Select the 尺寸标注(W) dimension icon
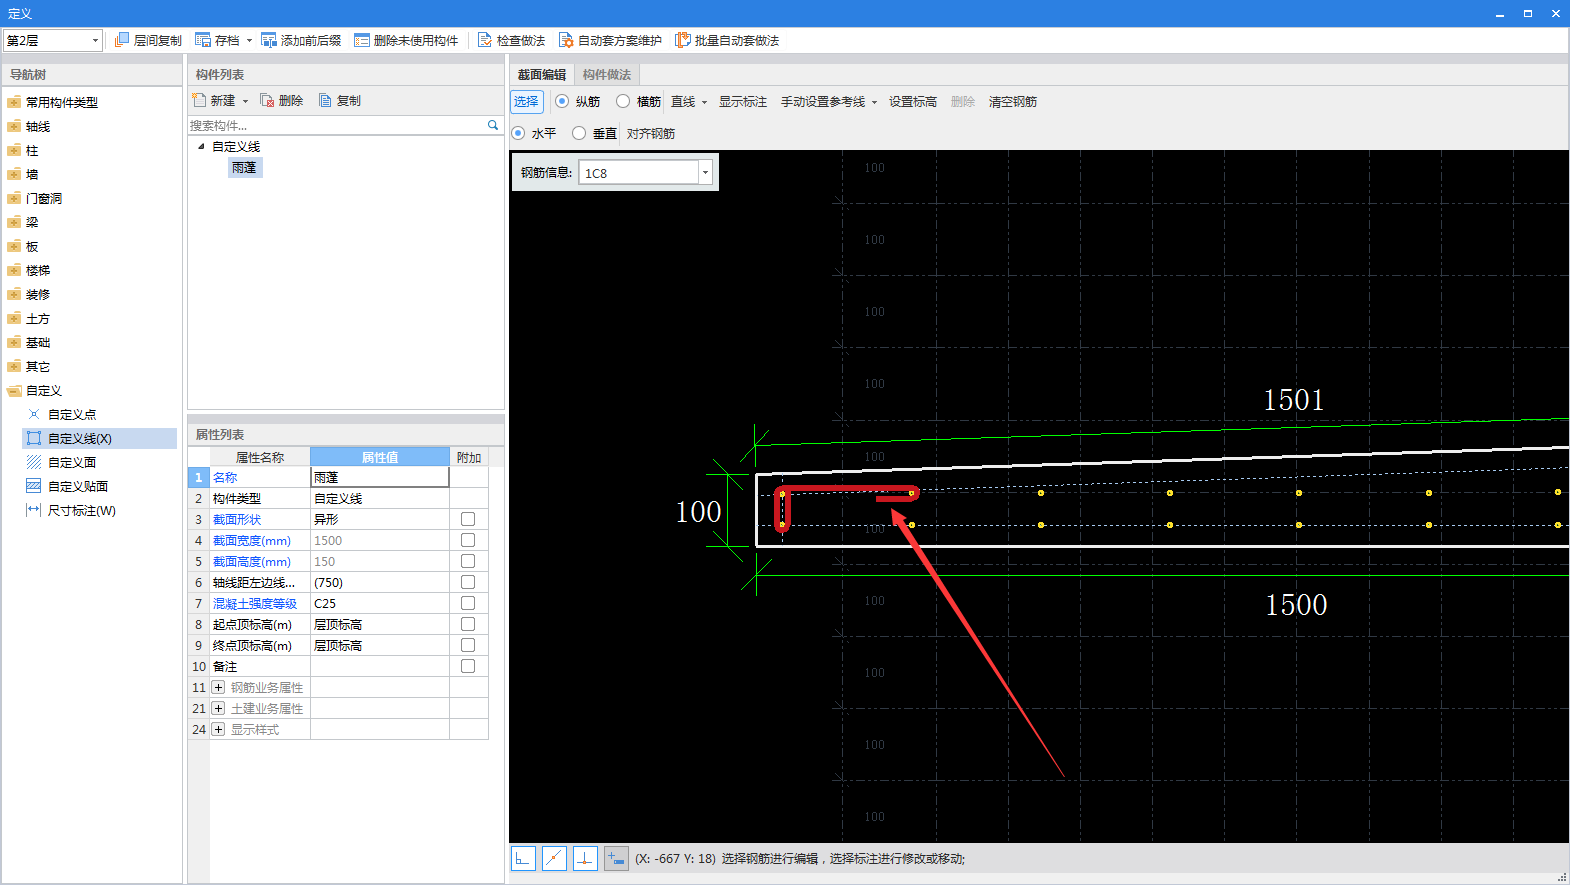This screenshot has height=885, width=1570. point(34,510)
